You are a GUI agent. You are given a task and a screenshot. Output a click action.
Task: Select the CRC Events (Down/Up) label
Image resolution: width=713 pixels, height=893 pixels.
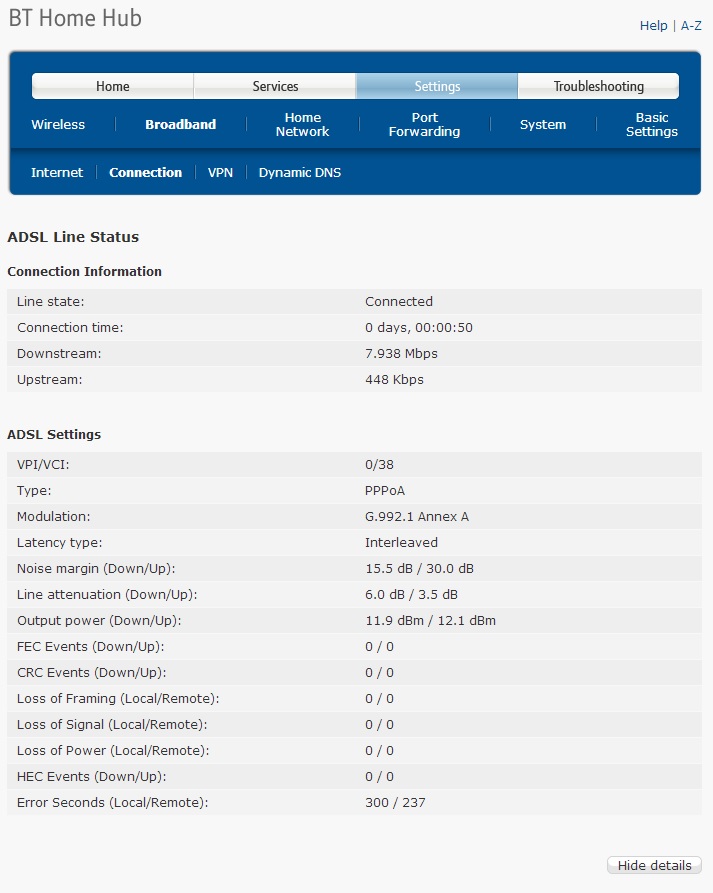point(92,673)
